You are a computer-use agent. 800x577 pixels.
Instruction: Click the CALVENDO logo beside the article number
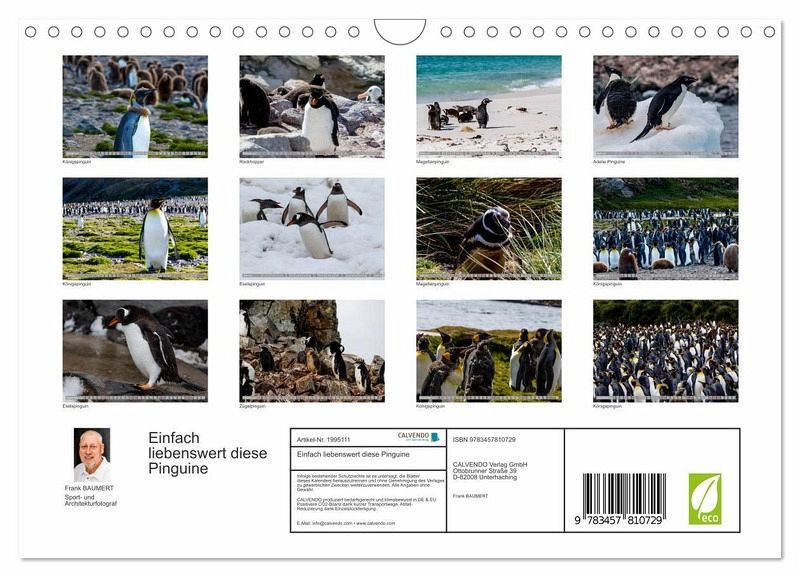(418, 437)
